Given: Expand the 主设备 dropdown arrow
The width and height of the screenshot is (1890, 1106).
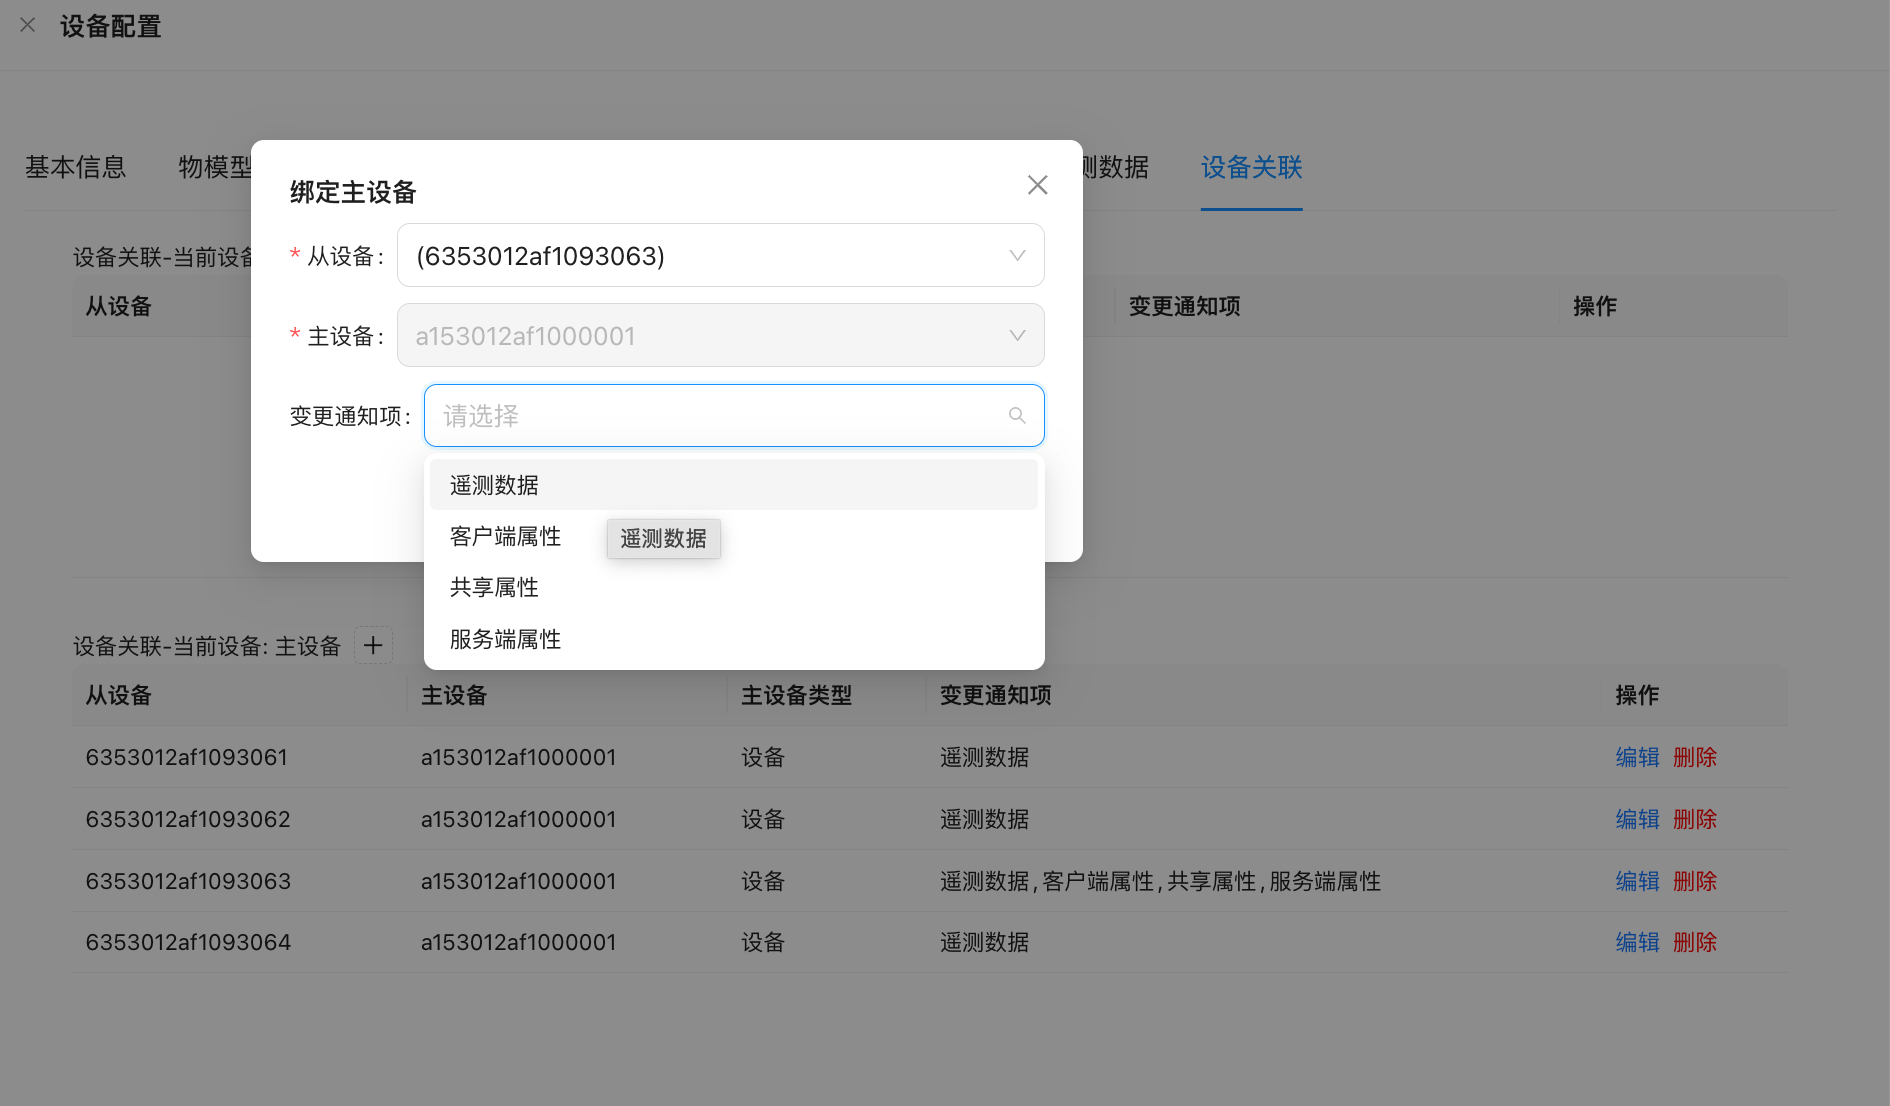Looking at the screenshot, I should [x=1017, y=336].
